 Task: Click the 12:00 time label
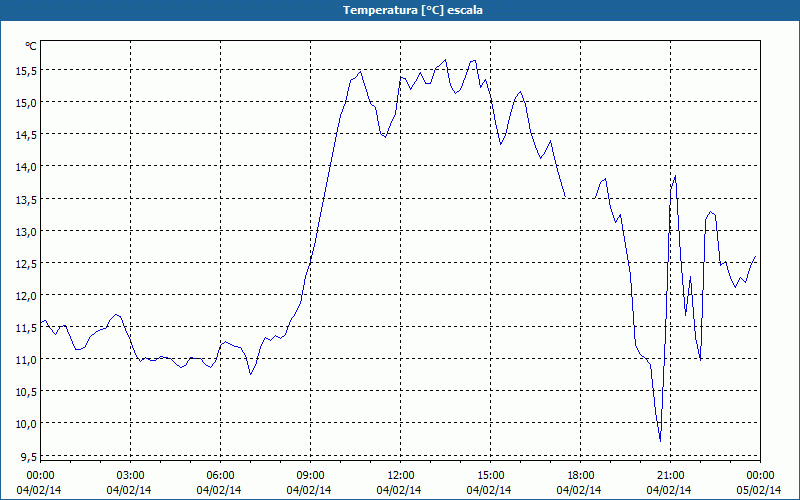click(401, 476)
